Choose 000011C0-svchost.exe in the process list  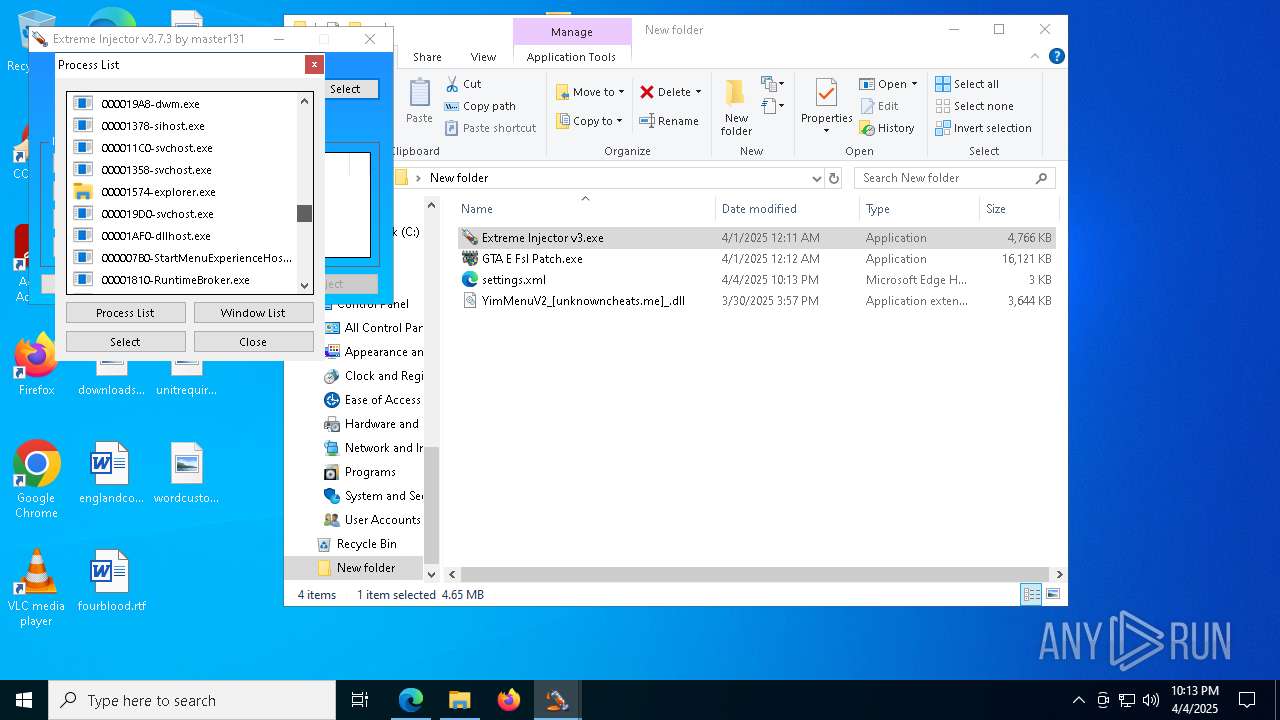tap(157, 148)
